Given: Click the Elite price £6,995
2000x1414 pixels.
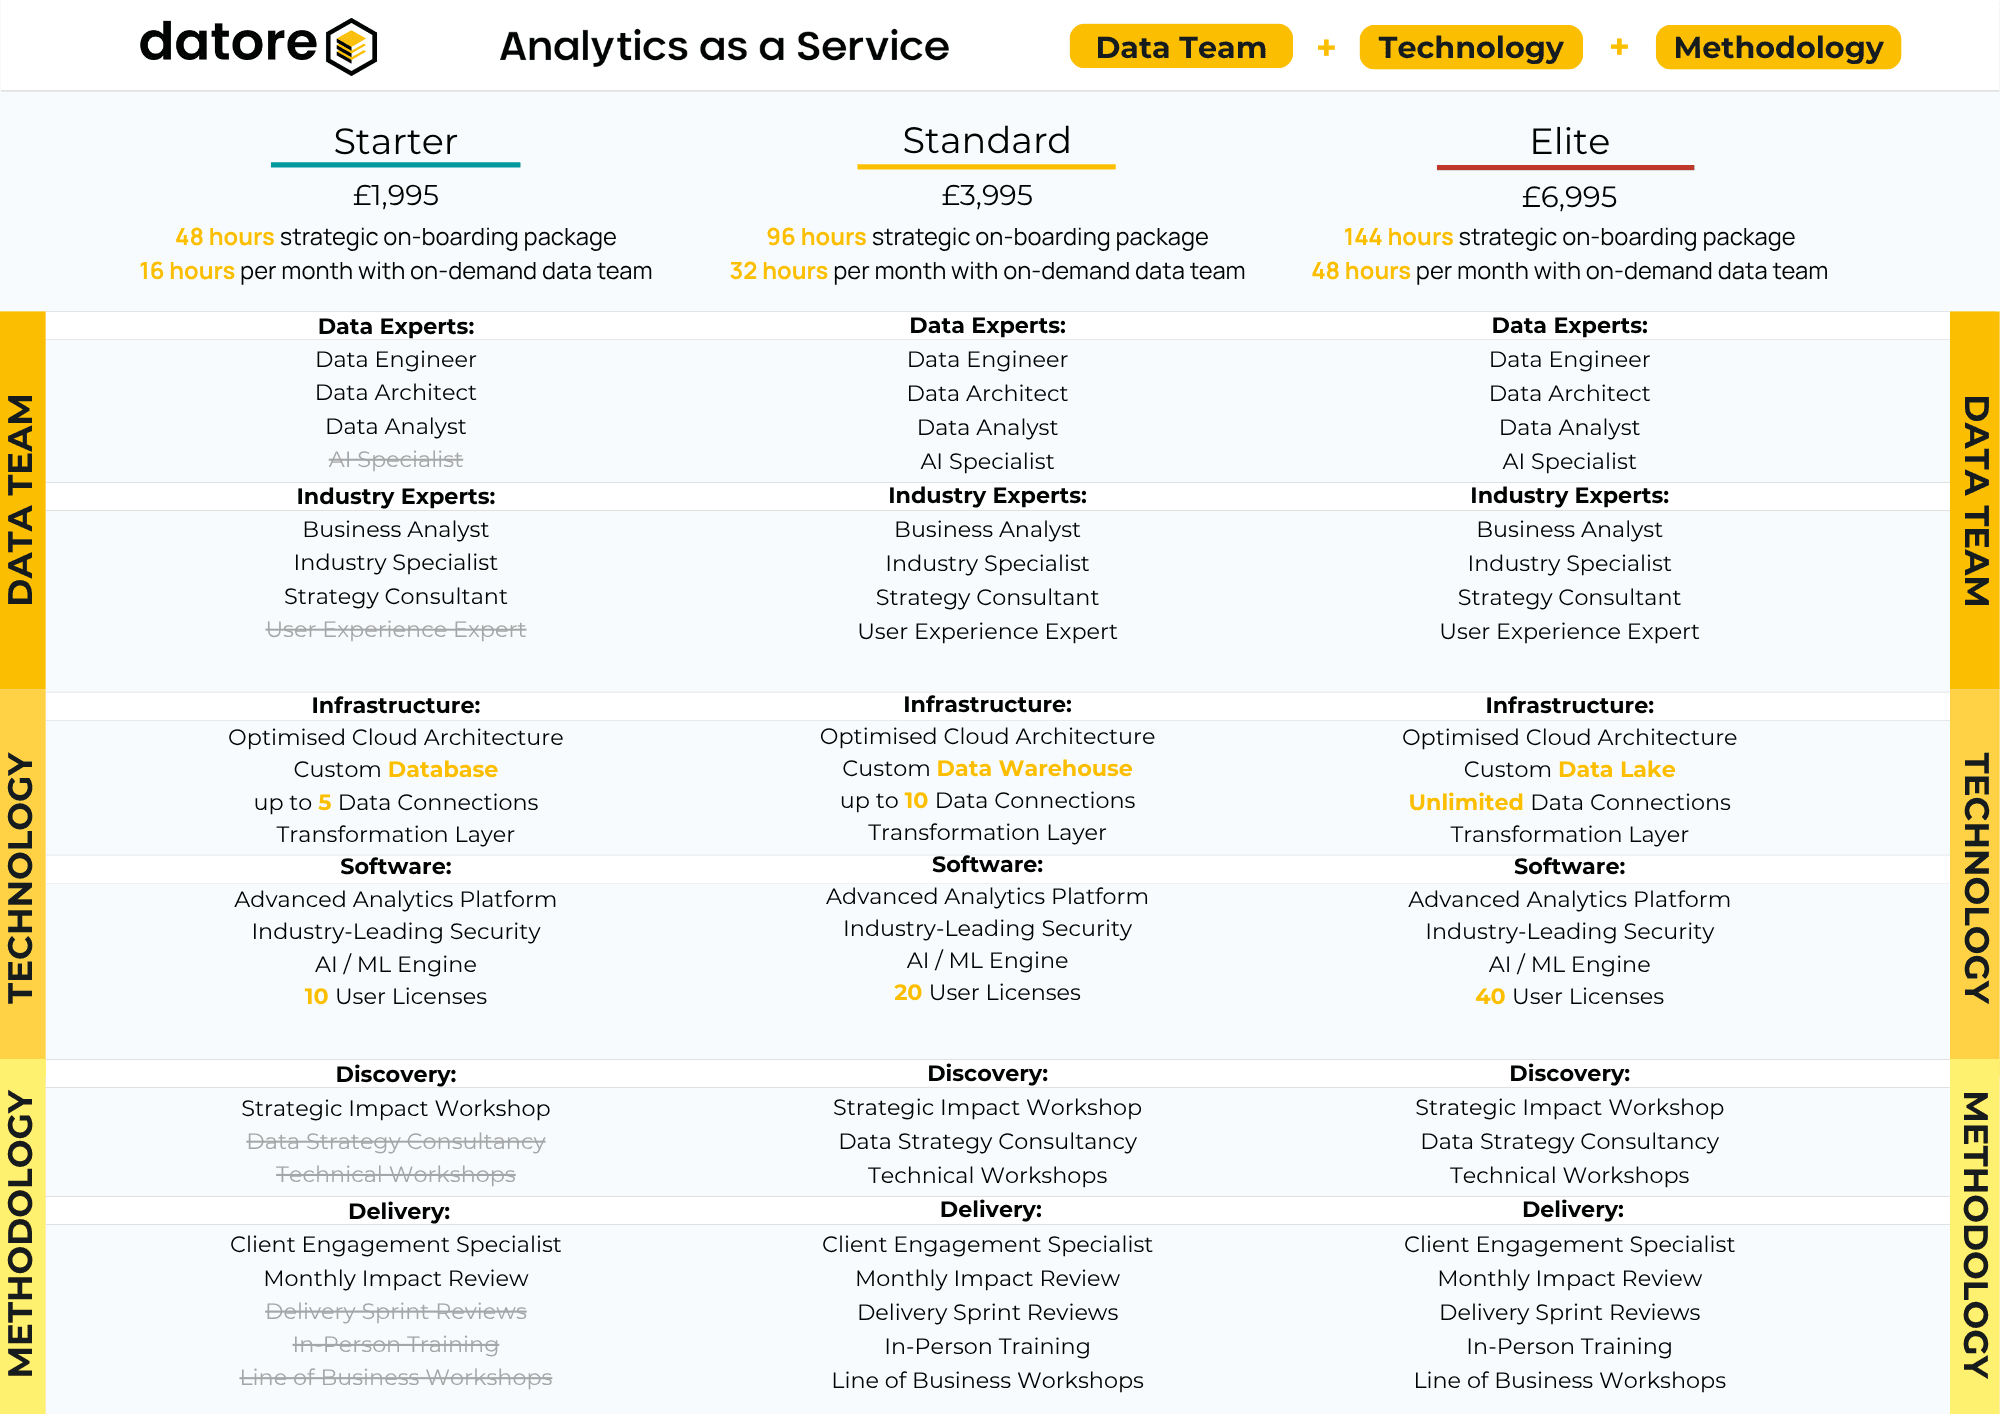Looking at the screenshot, I should click(x=1568, y=197).
